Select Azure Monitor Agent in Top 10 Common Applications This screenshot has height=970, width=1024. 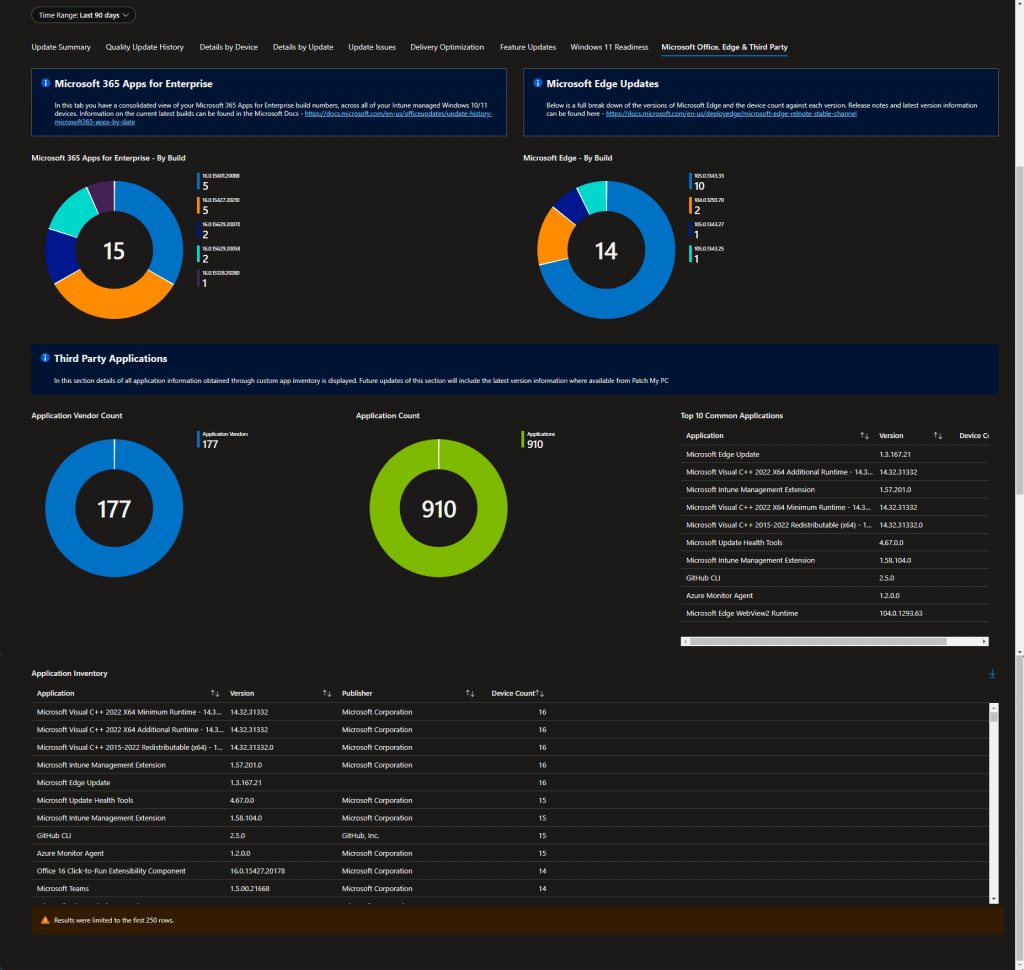click(834, 596)
